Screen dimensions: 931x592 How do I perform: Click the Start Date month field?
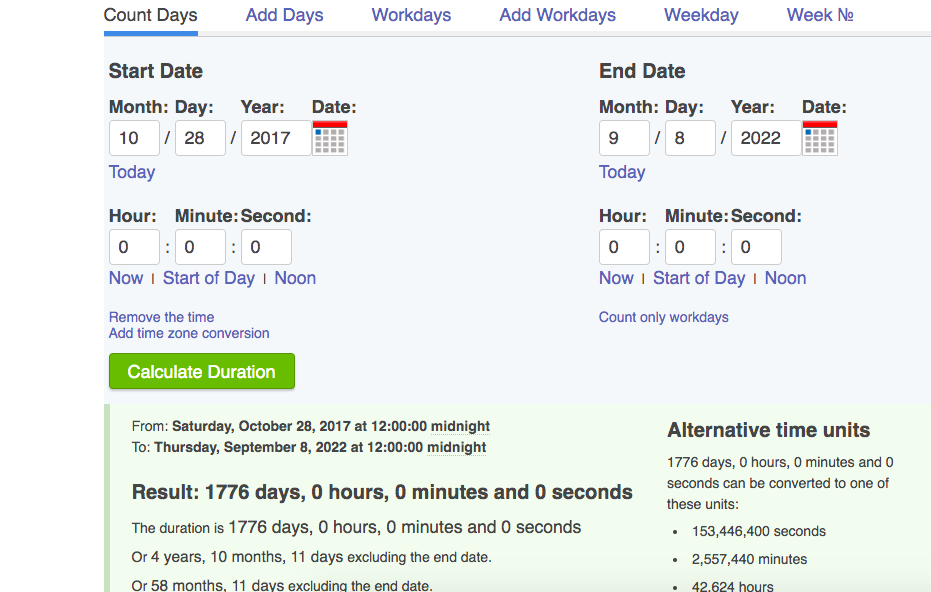134,138
